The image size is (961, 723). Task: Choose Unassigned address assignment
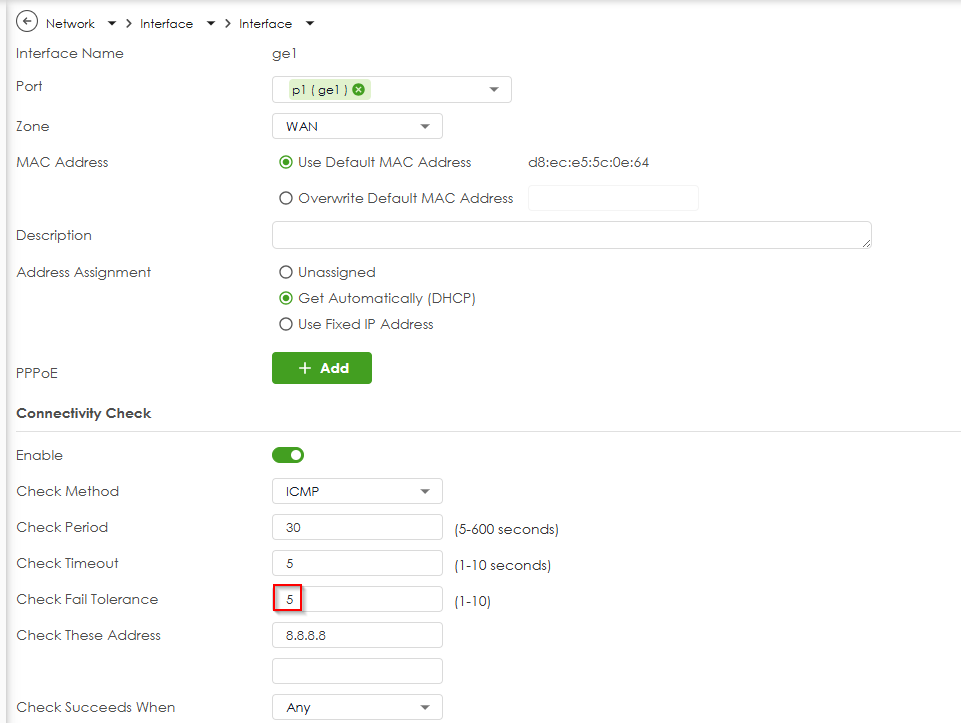pyautogui.click(x=286, y=272)
